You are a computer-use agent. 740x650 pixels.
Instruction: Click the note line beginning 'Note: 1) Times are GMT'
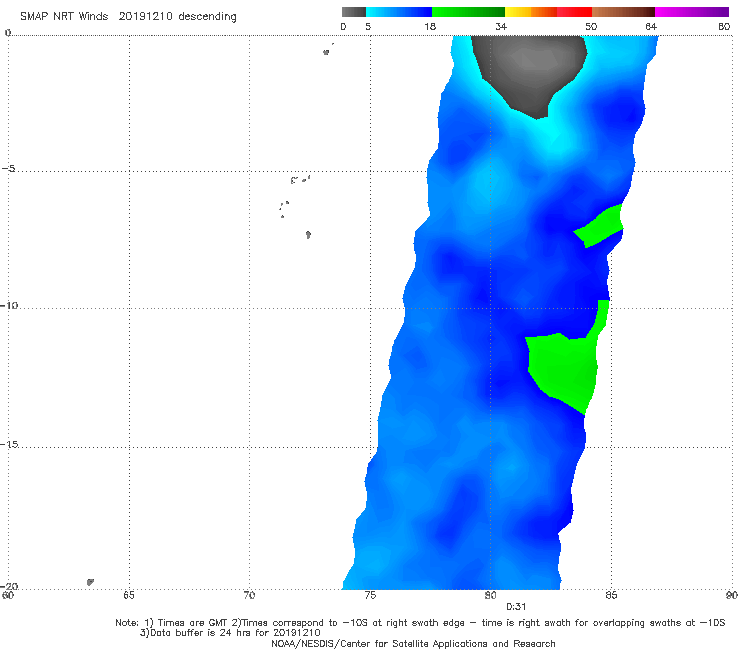(x=420, y=623)
